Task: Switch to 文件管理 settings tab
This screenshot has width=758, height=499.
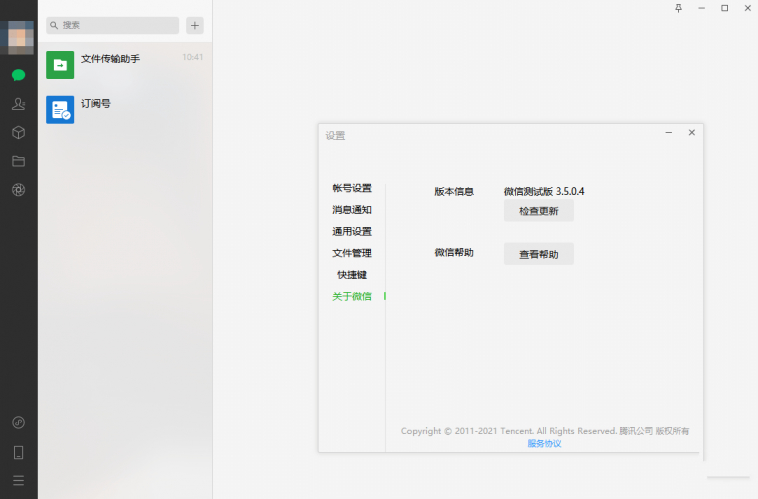Action: (352, 253)
